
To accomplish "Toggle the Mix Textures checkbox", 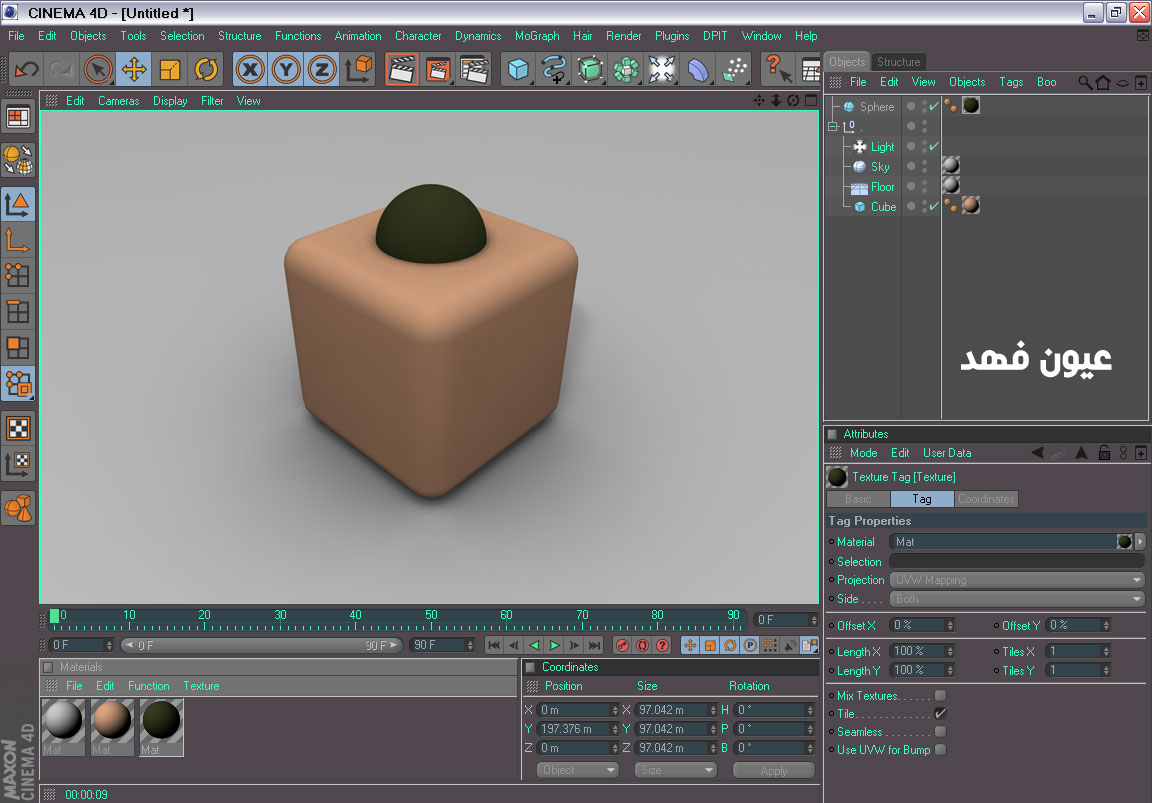I will 940,695.
